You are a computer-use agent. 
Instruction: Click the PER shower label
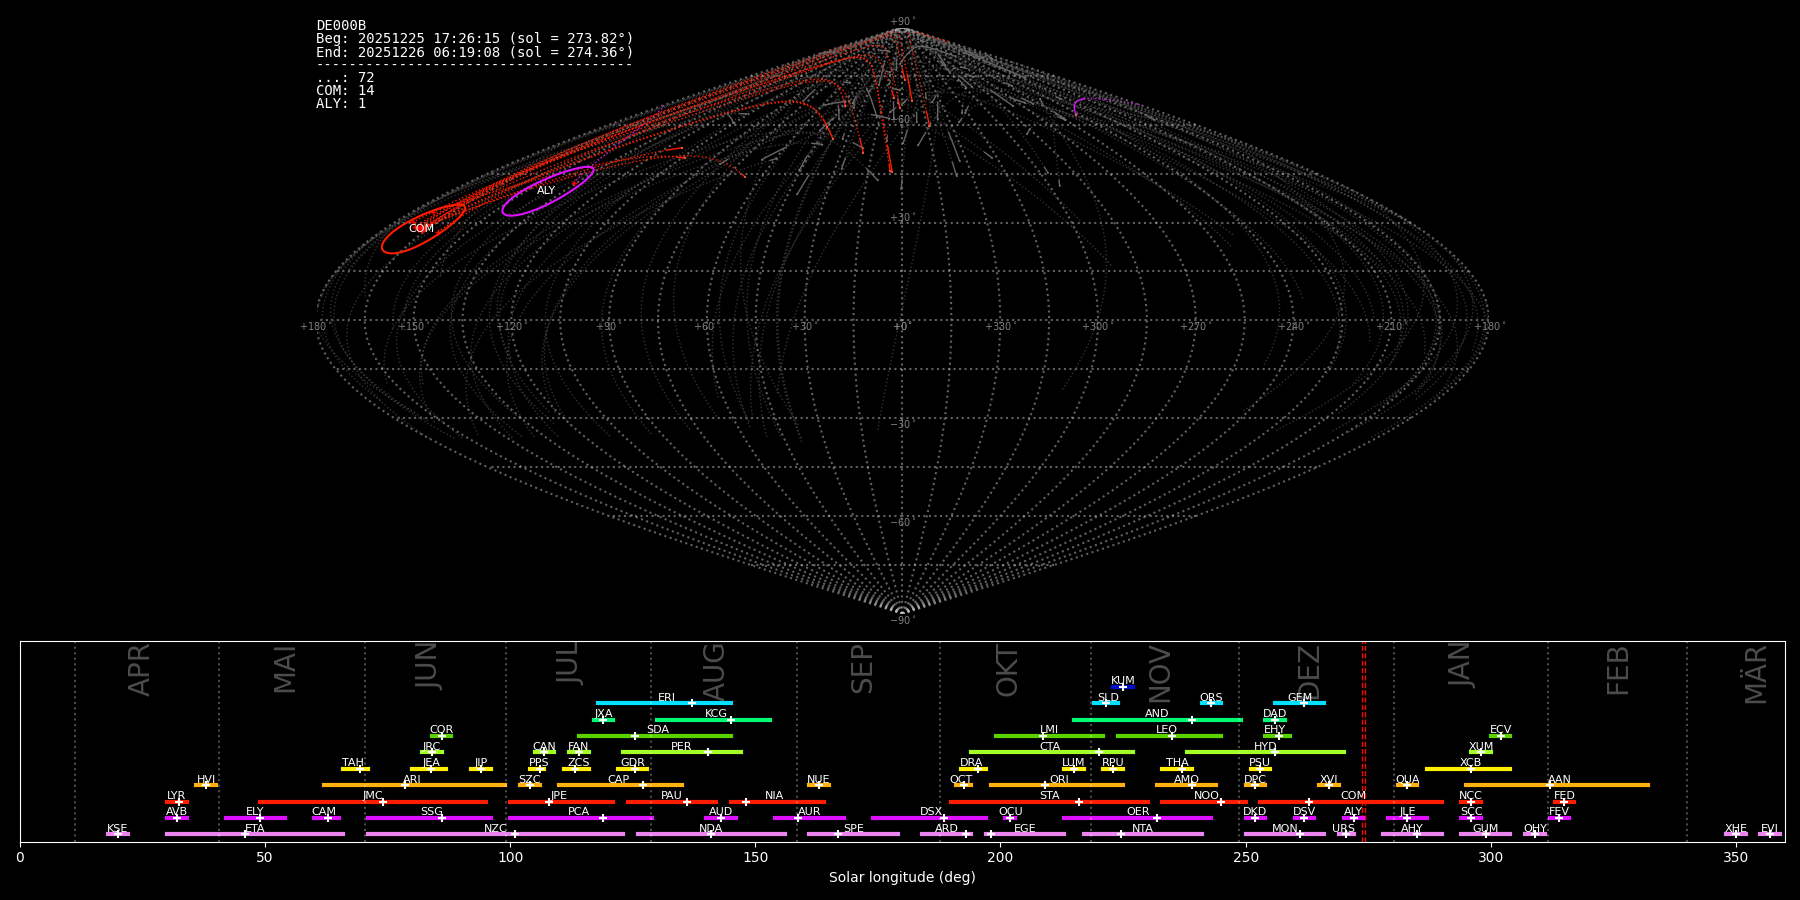tap(681, 747)
